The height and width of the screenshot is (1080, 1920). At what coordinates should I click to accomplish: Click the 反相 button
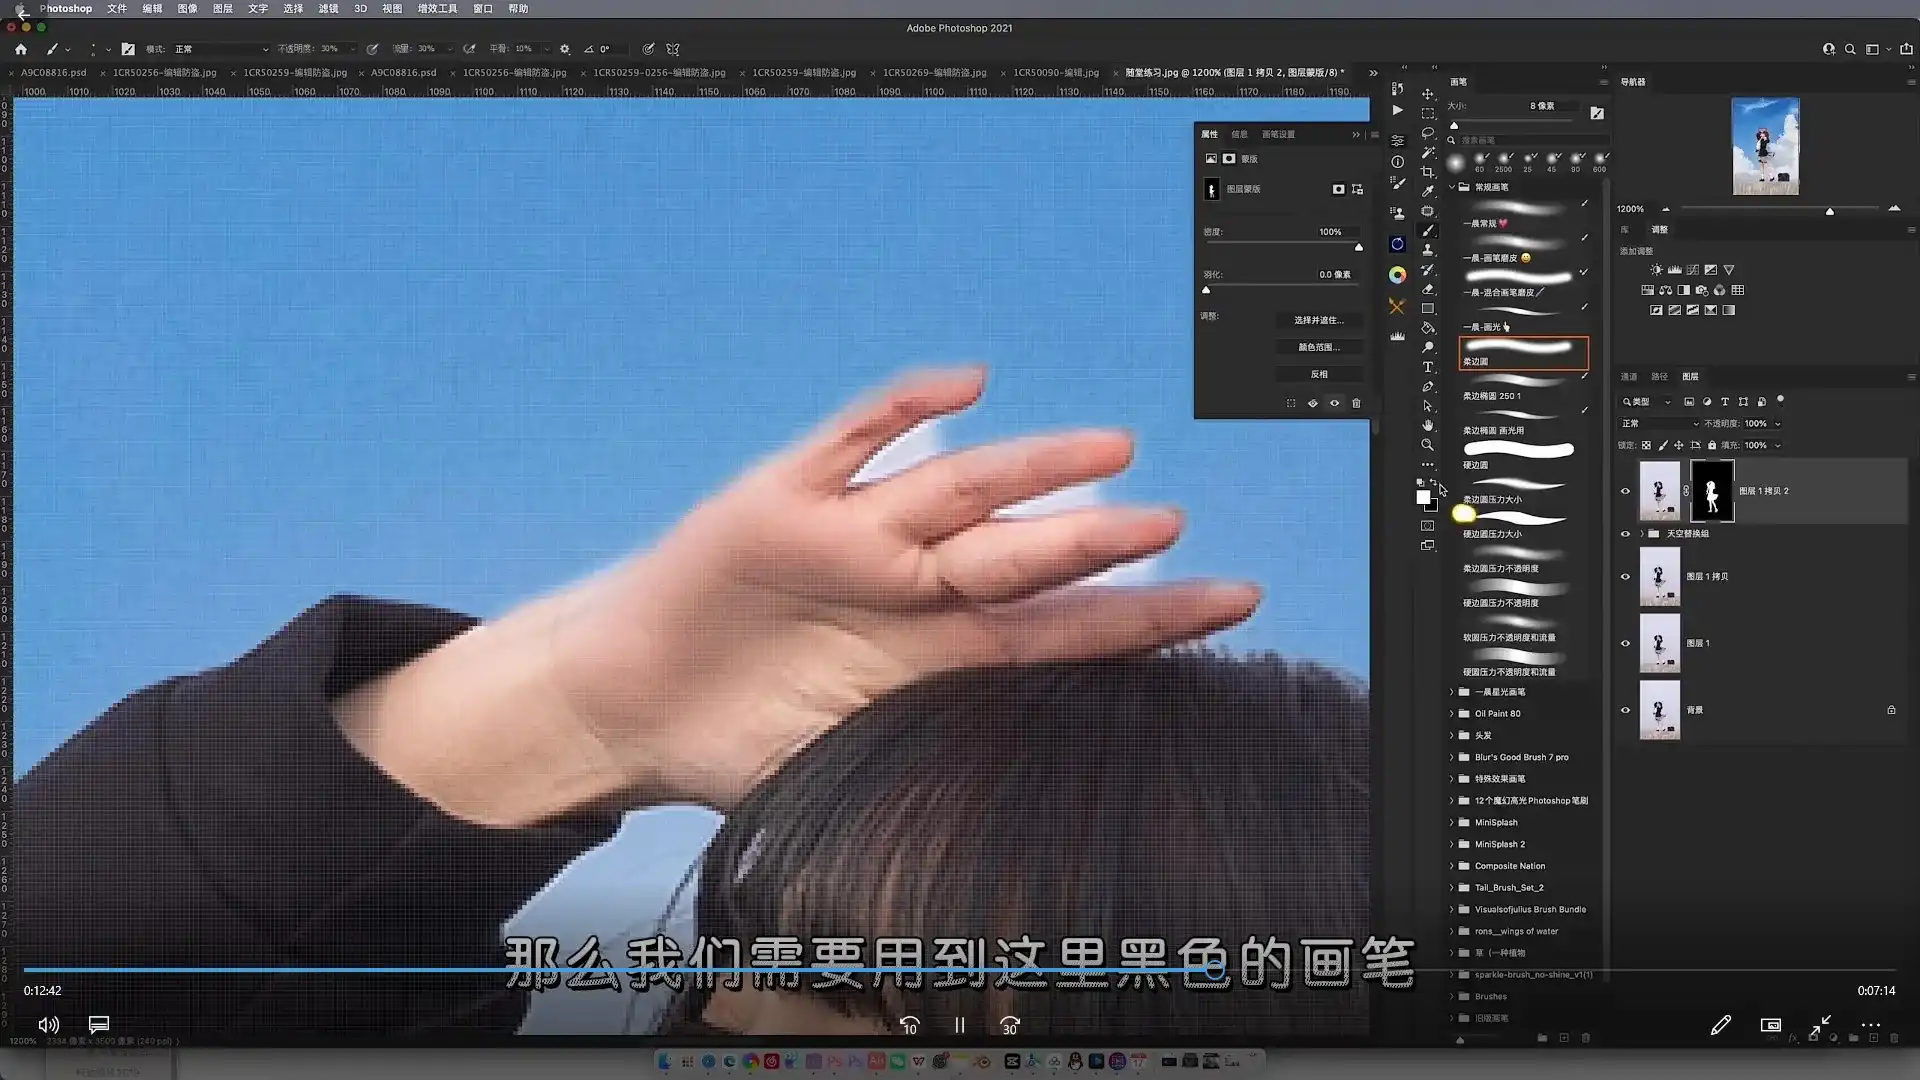(x=1318, y=374)
